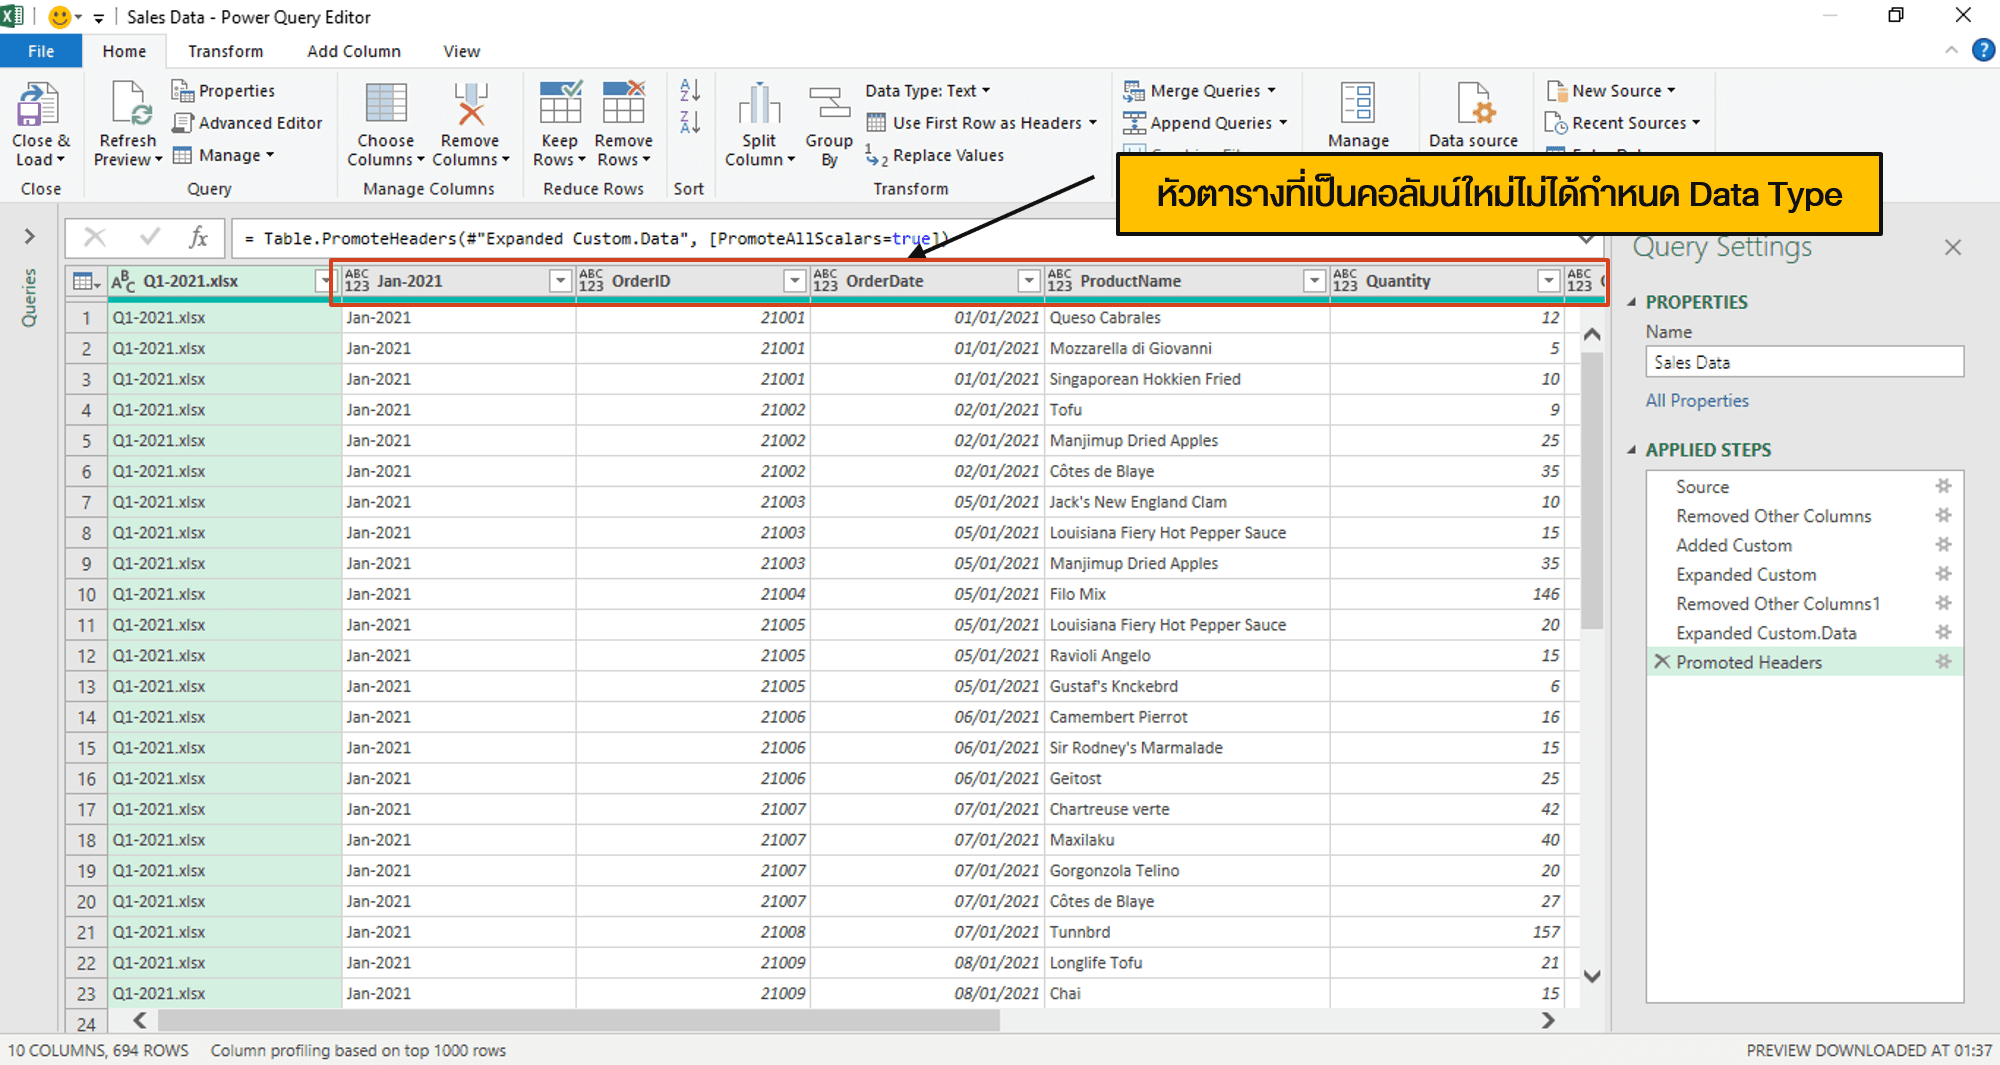Click Refresh Preview
This screenshot has height=1065, width=2000.
(126, 122)
